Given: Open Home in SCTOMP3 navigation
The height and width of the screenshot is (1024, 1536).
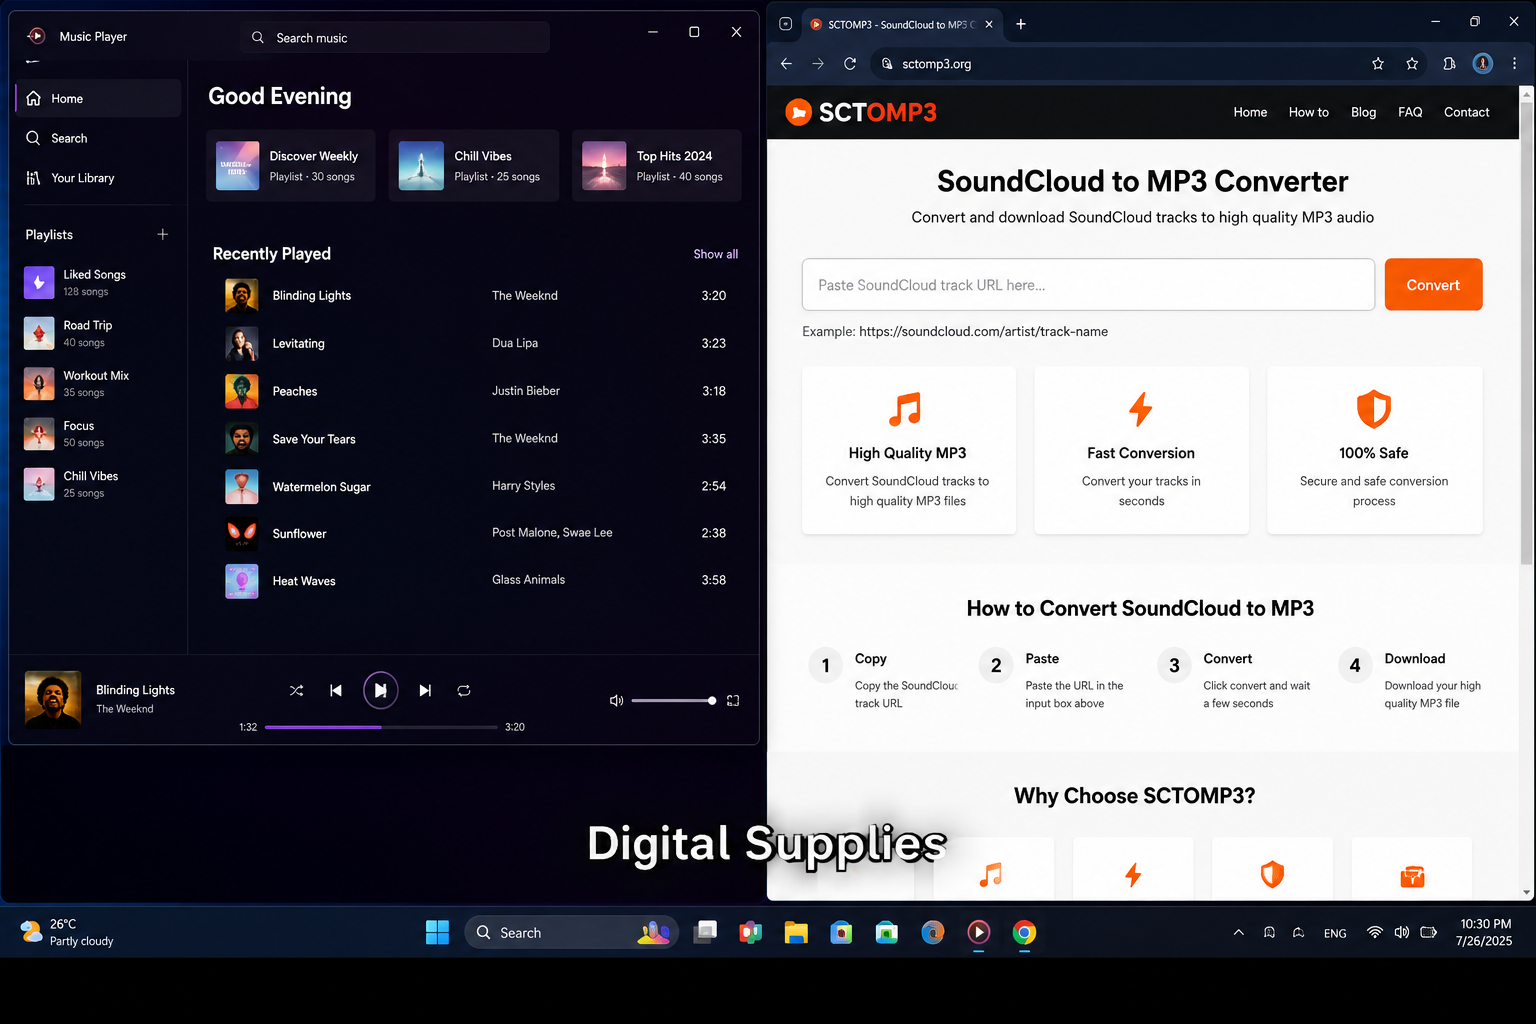Looking at the screenshot, I should 1250,112.
